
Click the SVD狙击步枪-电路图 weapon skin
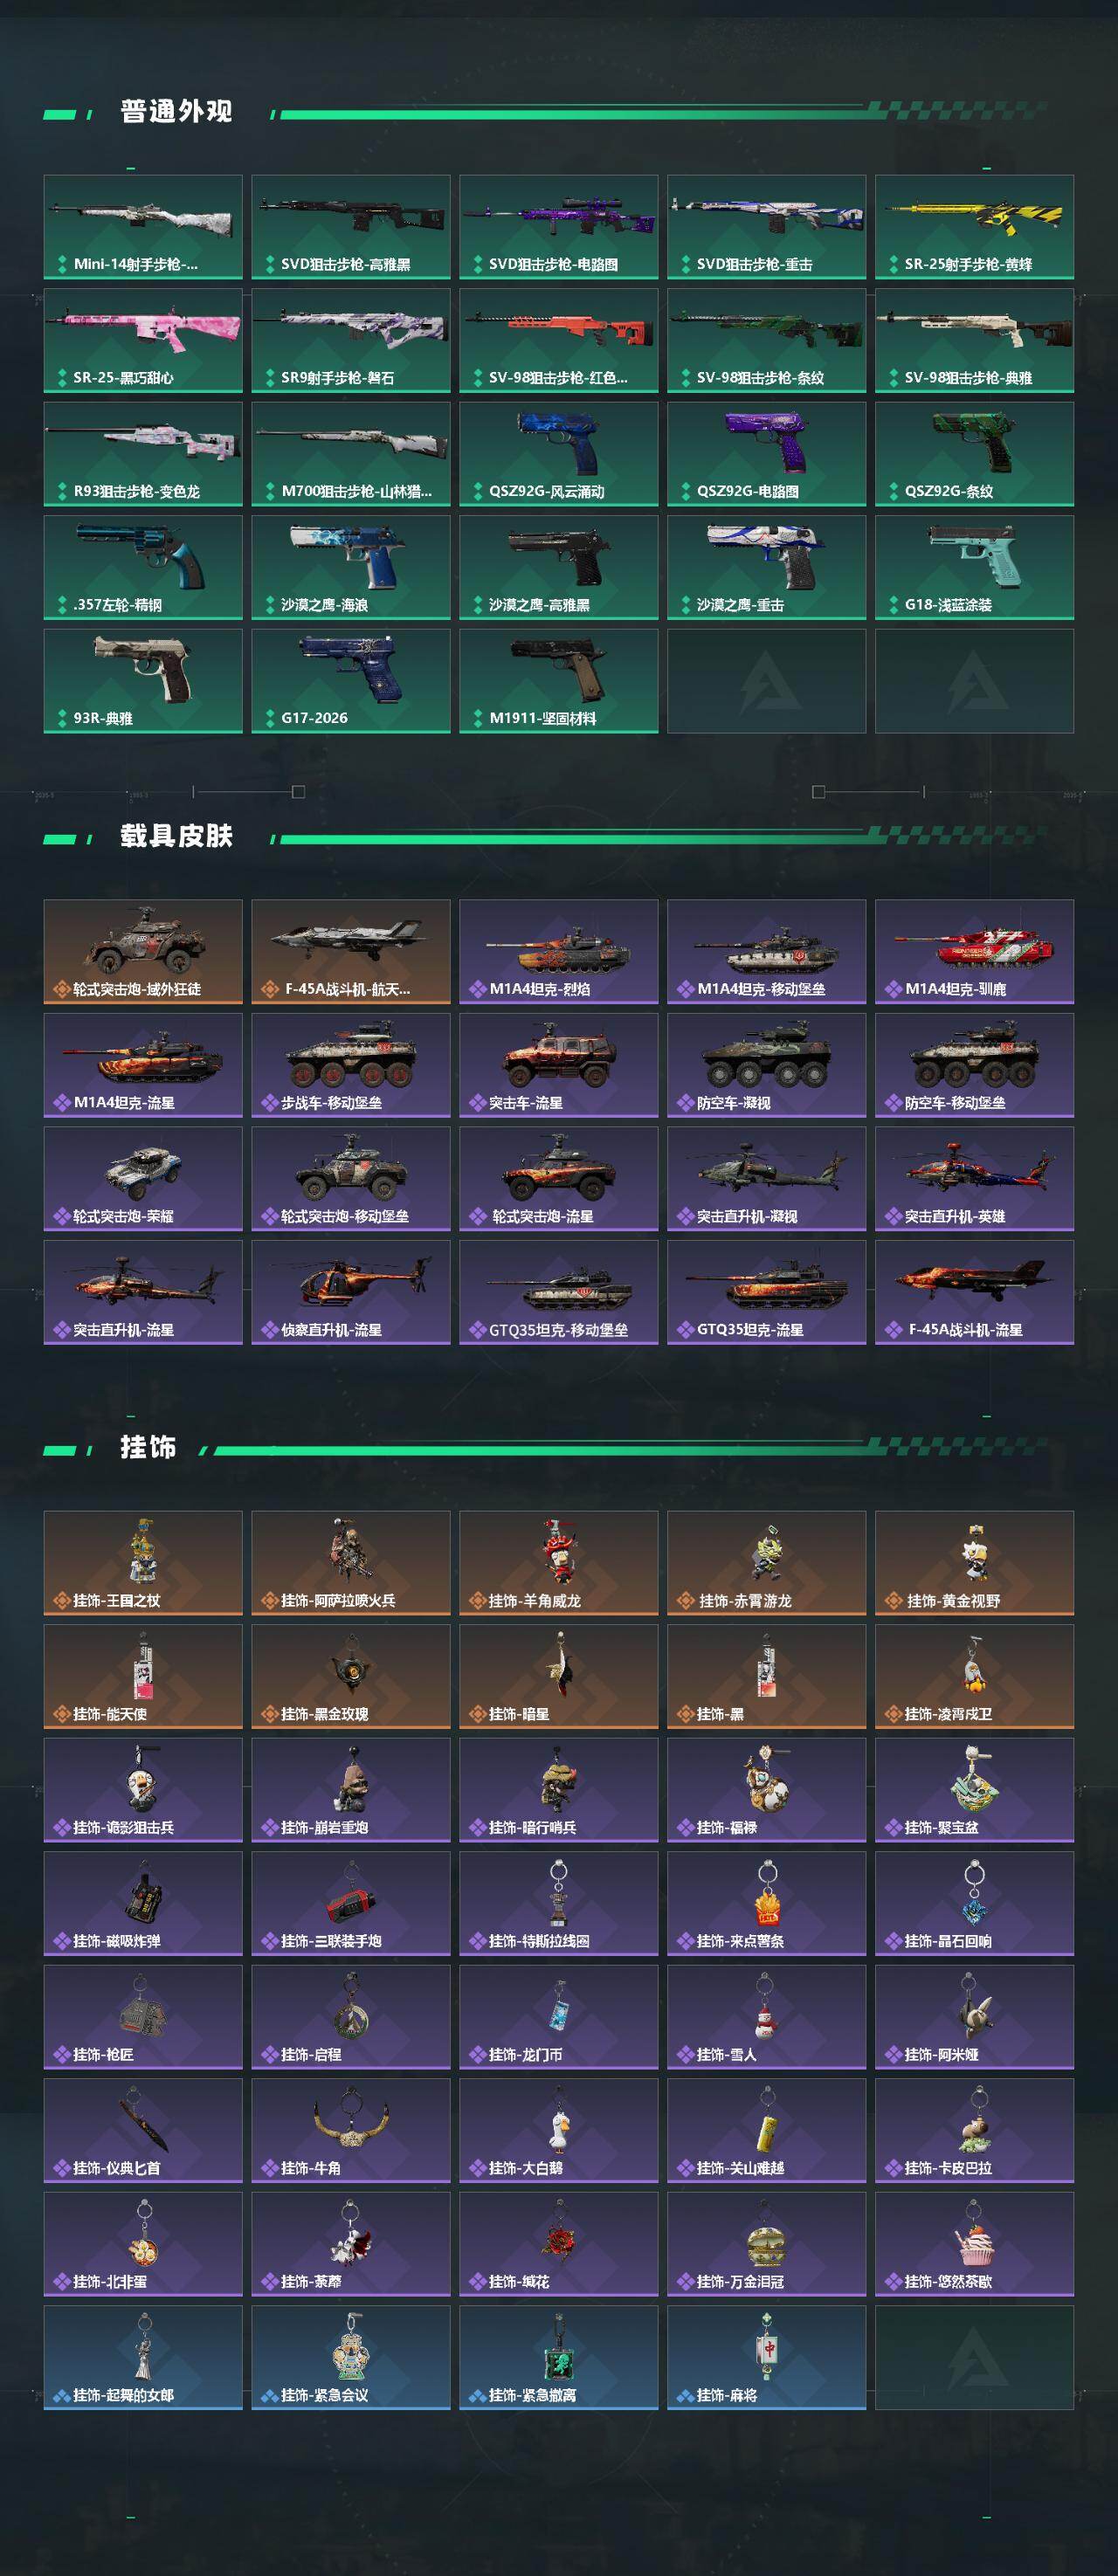559,227
